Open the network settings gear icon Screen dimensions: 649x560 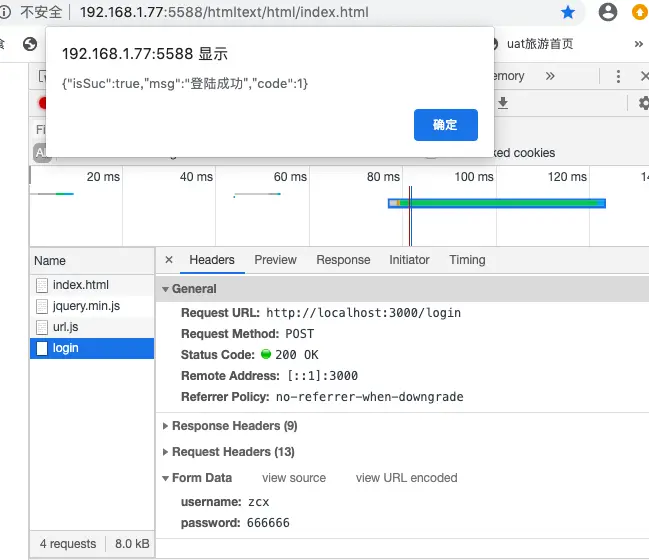point(643,103)
